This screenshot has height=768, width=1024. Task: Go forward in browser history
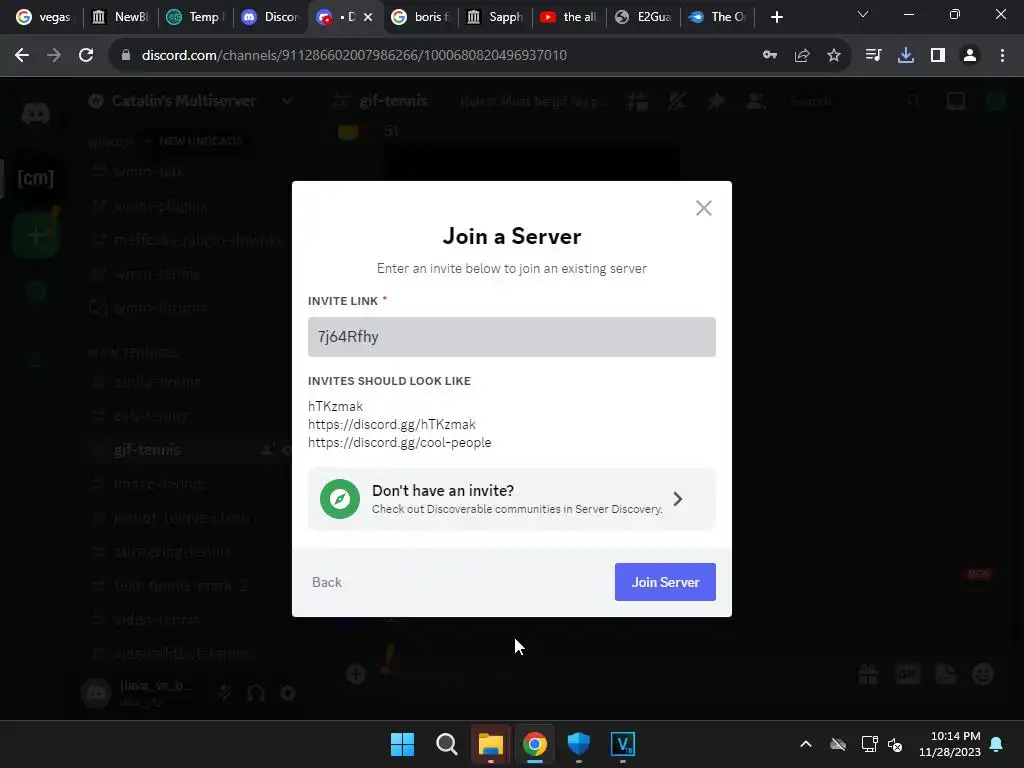[54, 56]
